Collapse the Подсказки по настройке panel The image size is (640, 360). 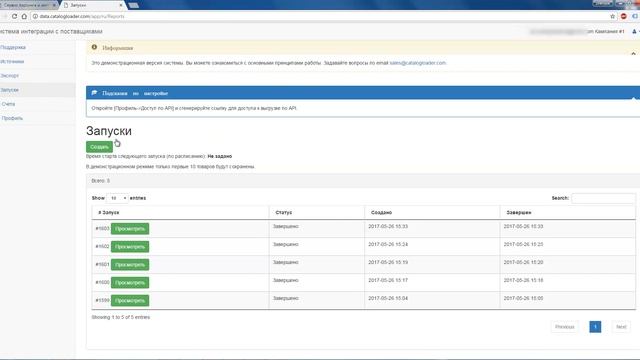[633, 98]
